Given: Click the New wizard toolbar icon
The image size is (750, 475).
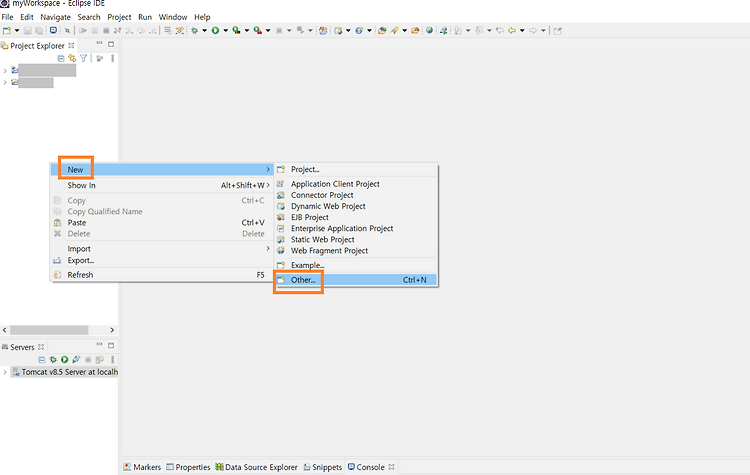Looking at the screenshot, I should tap(7, 31).
